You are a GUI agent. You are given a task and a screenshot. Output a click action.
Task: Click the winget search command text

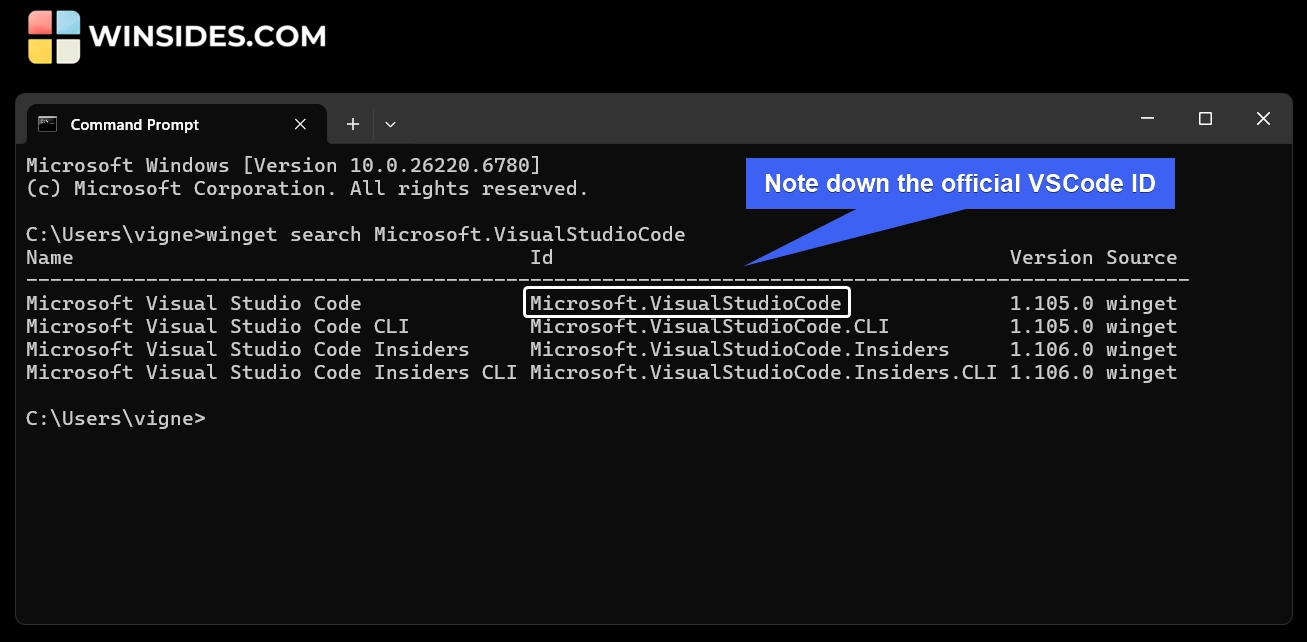click(447, 234)
